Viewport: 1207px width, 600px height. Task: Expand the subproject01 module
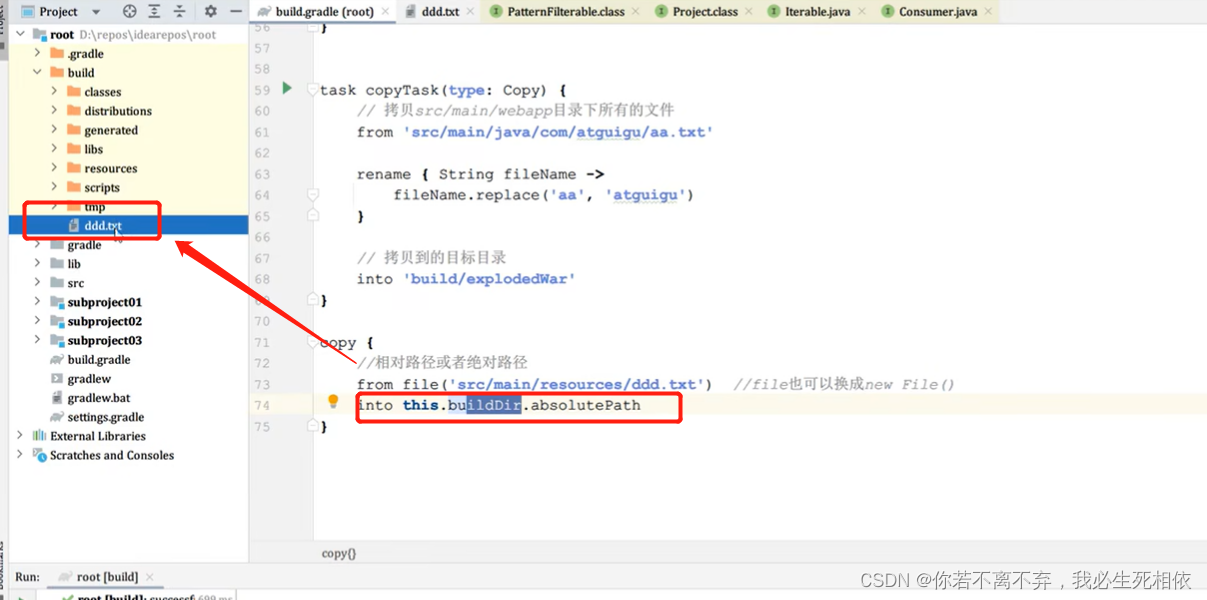[38, 302]
